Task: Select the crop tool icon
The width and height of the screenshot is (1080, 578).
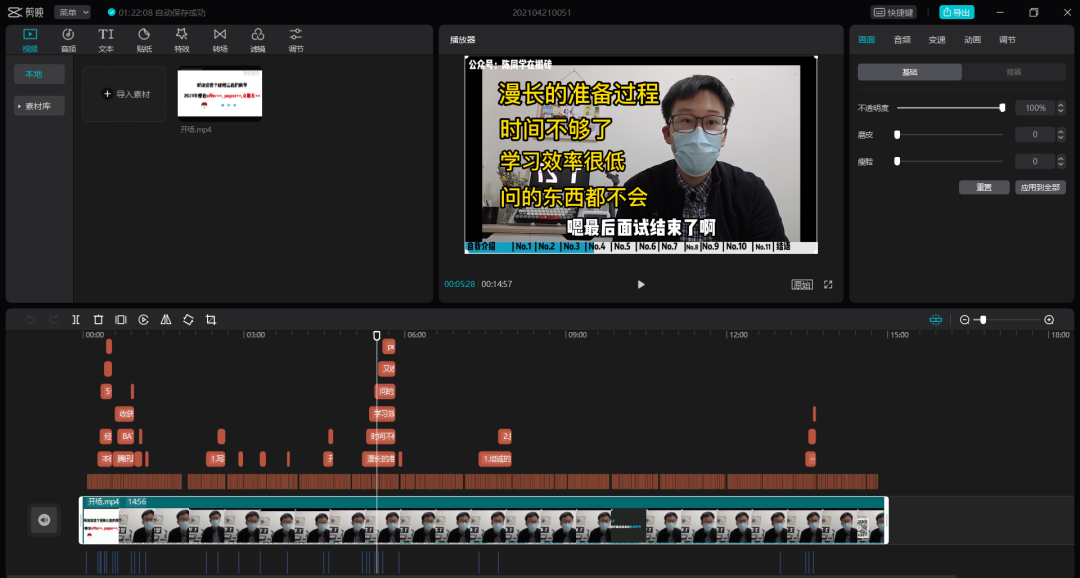Action: pyautogui.click(x=211, y=320)
